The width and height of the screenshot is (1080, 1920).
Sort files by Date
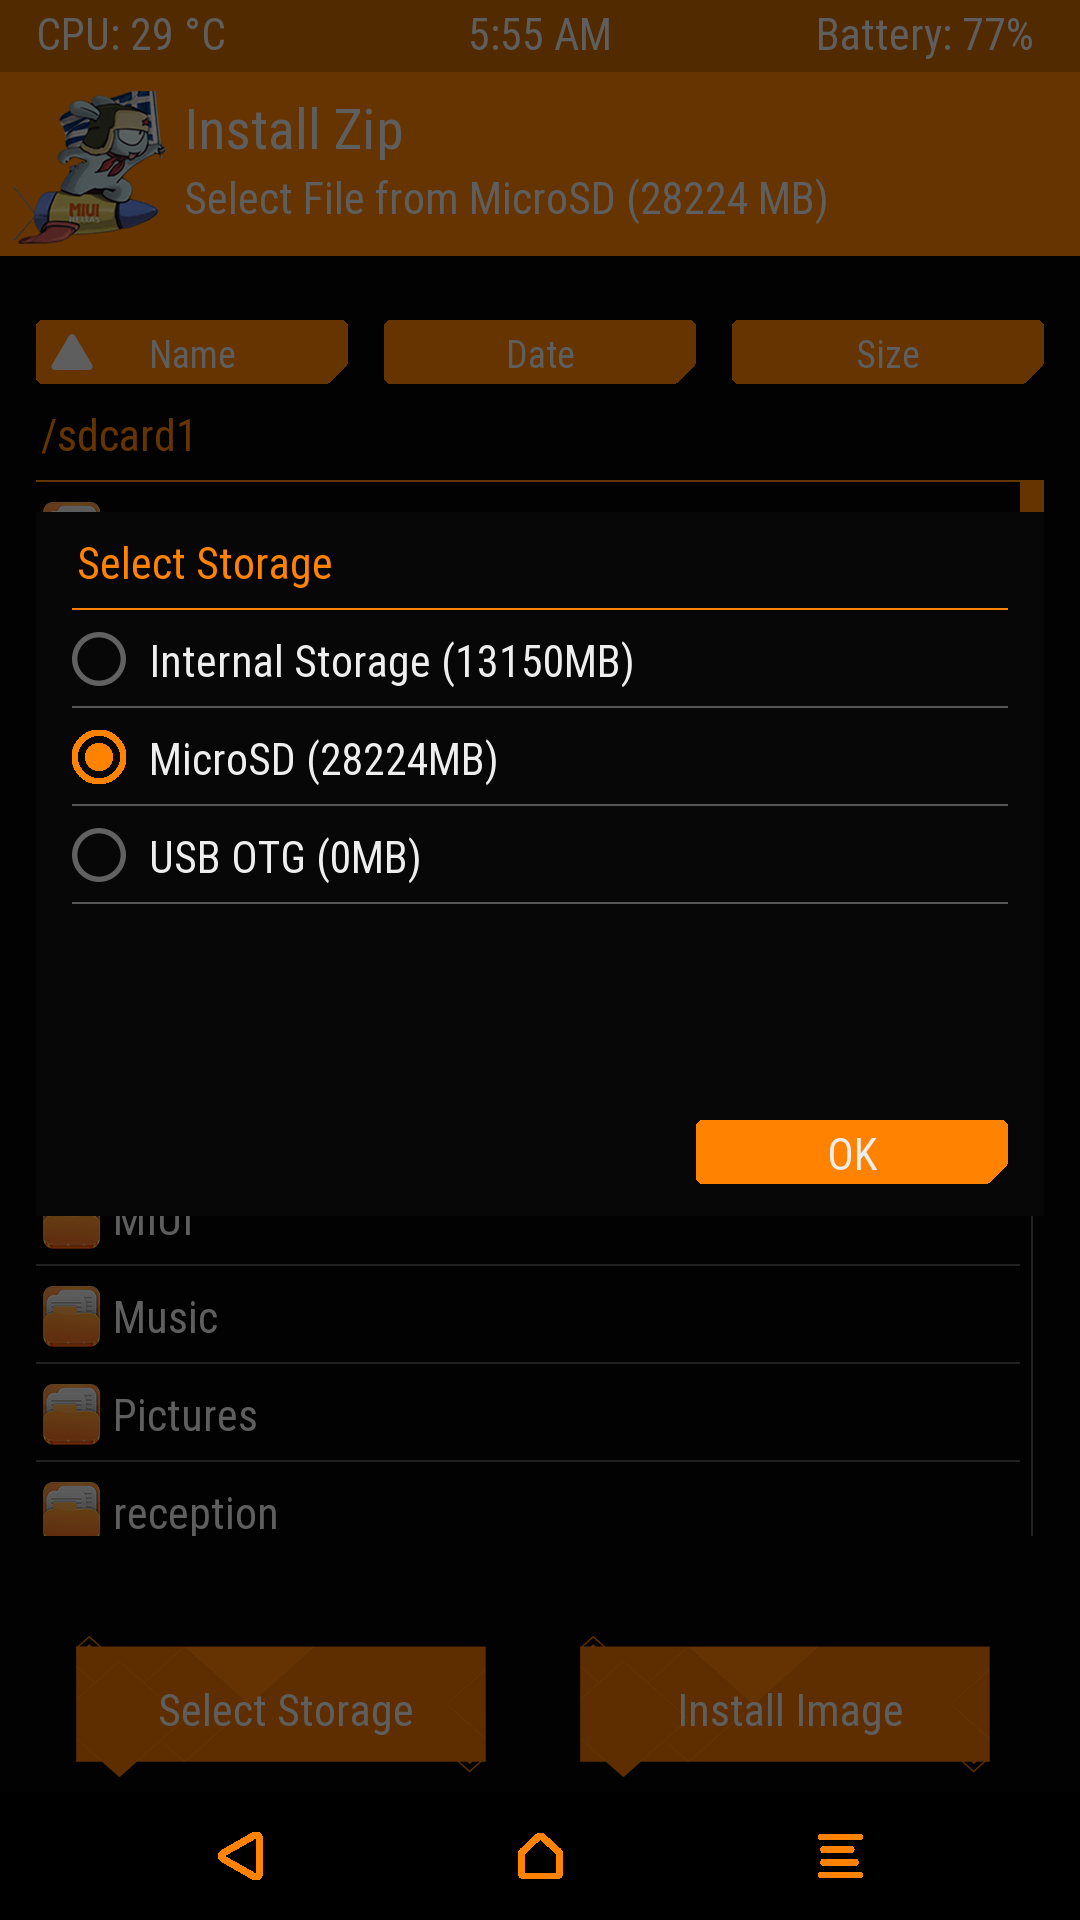540,353
